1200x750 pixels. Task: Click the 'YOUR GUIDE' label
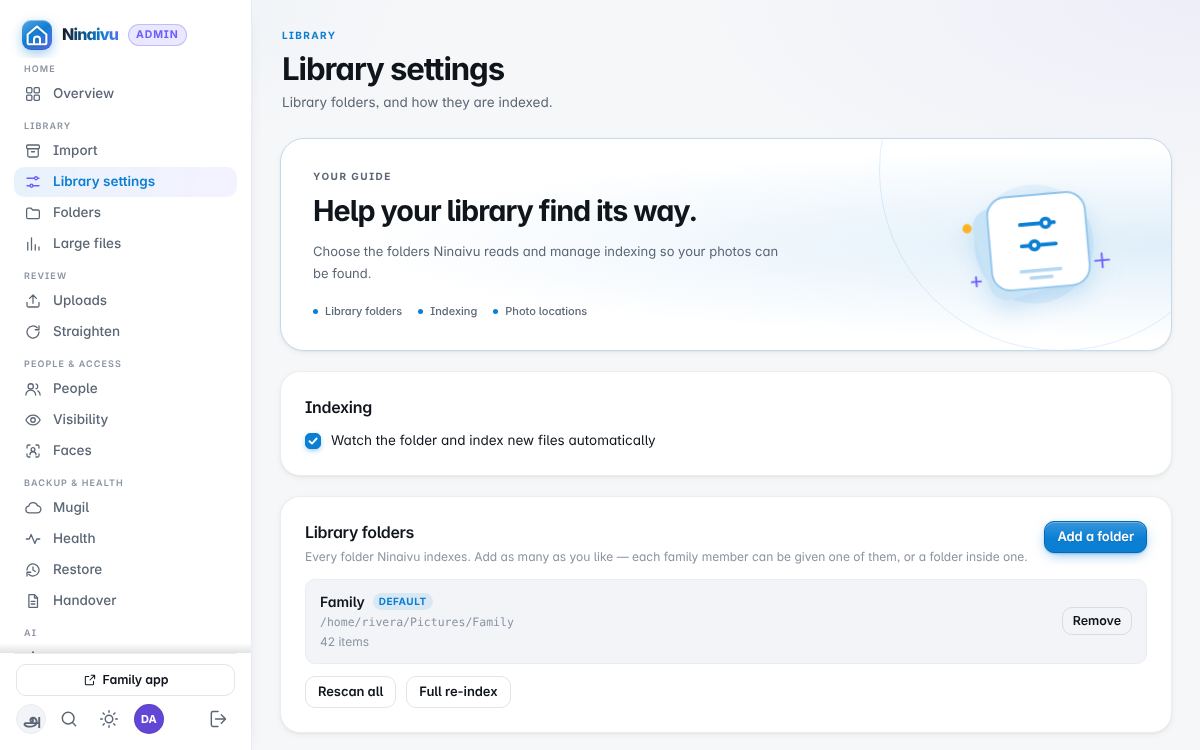point(352,177)
